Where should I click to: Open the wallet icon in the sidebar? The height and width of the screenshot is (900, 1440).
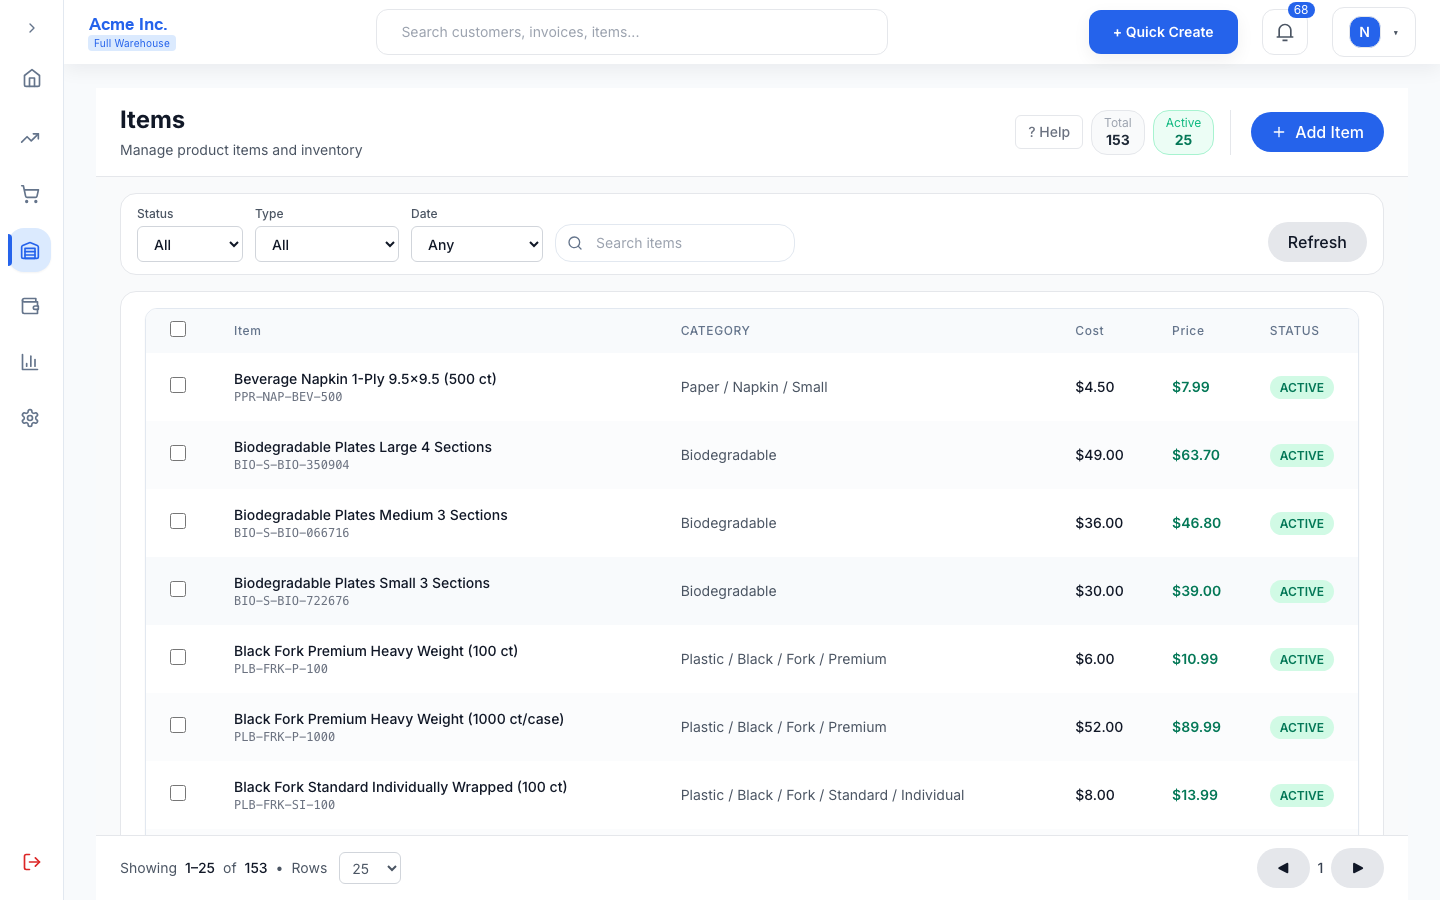(30, 306)
